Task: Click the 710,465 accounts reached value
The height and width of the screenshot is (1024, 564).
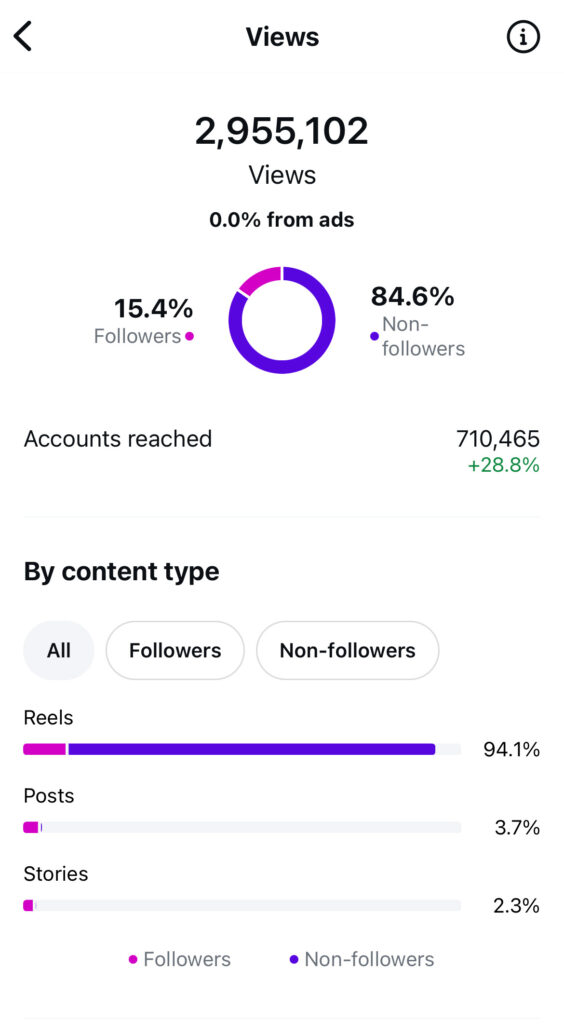Action: (498, 439)
